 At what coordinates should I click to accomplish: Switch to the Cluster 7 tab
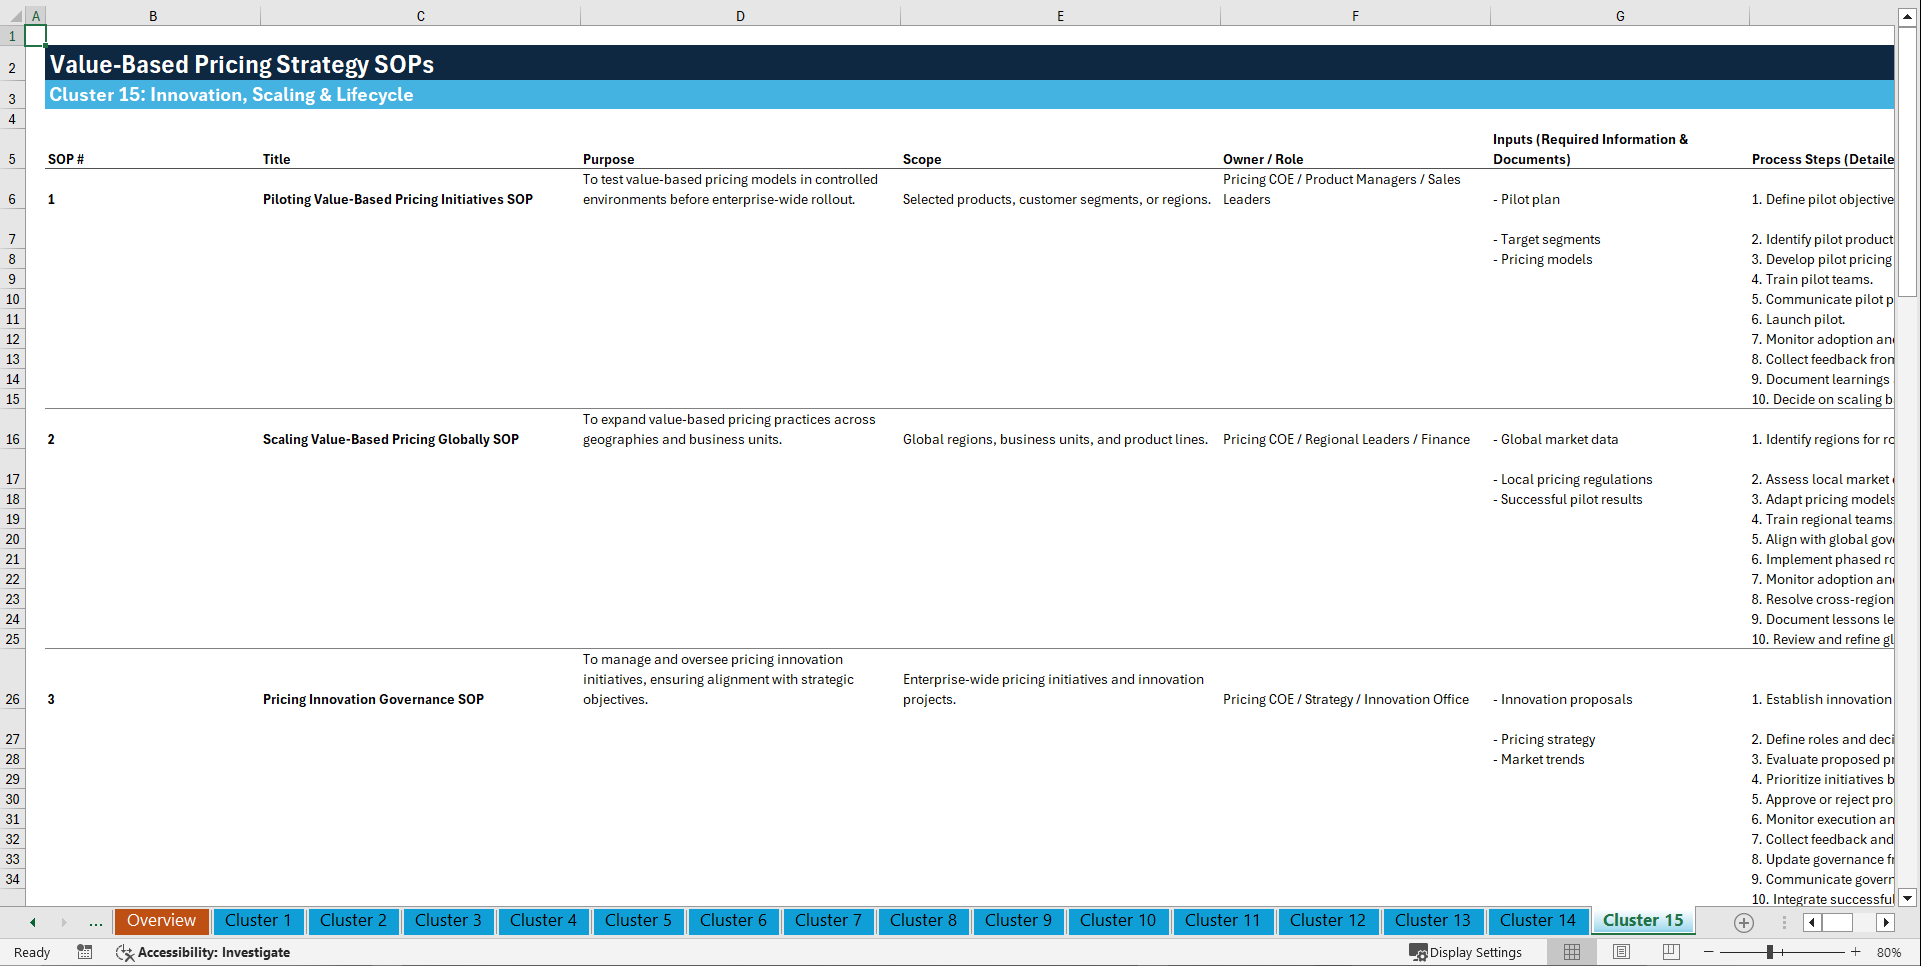pos(828,921)
